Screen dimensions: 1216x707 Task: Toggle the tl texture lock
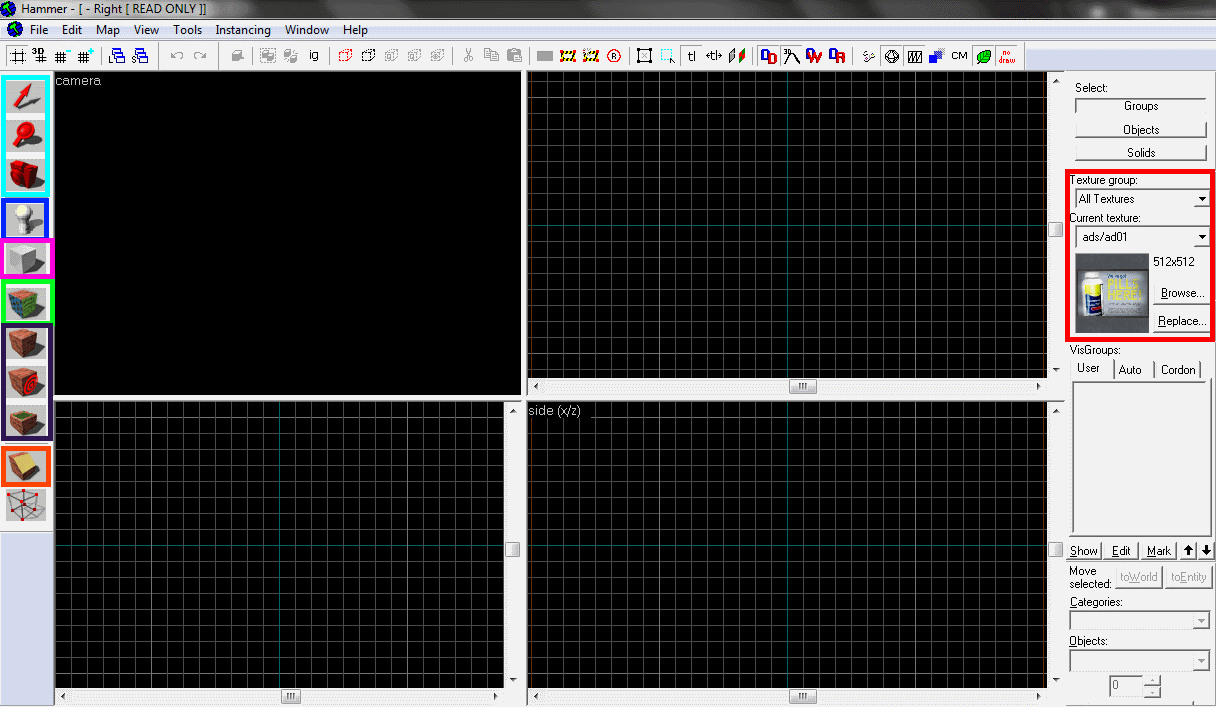691,56
